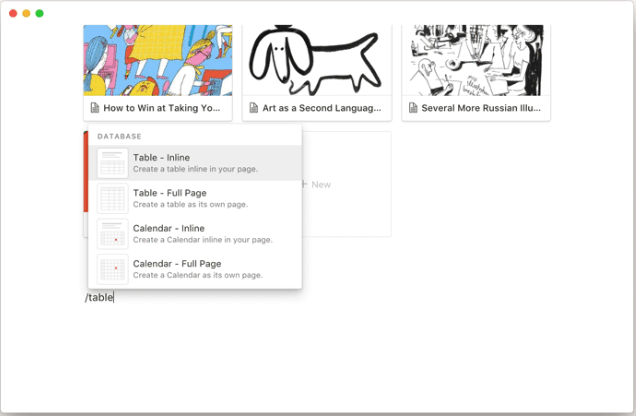Click into the /table text block
The image size is (636, 416).
[99, 297]
